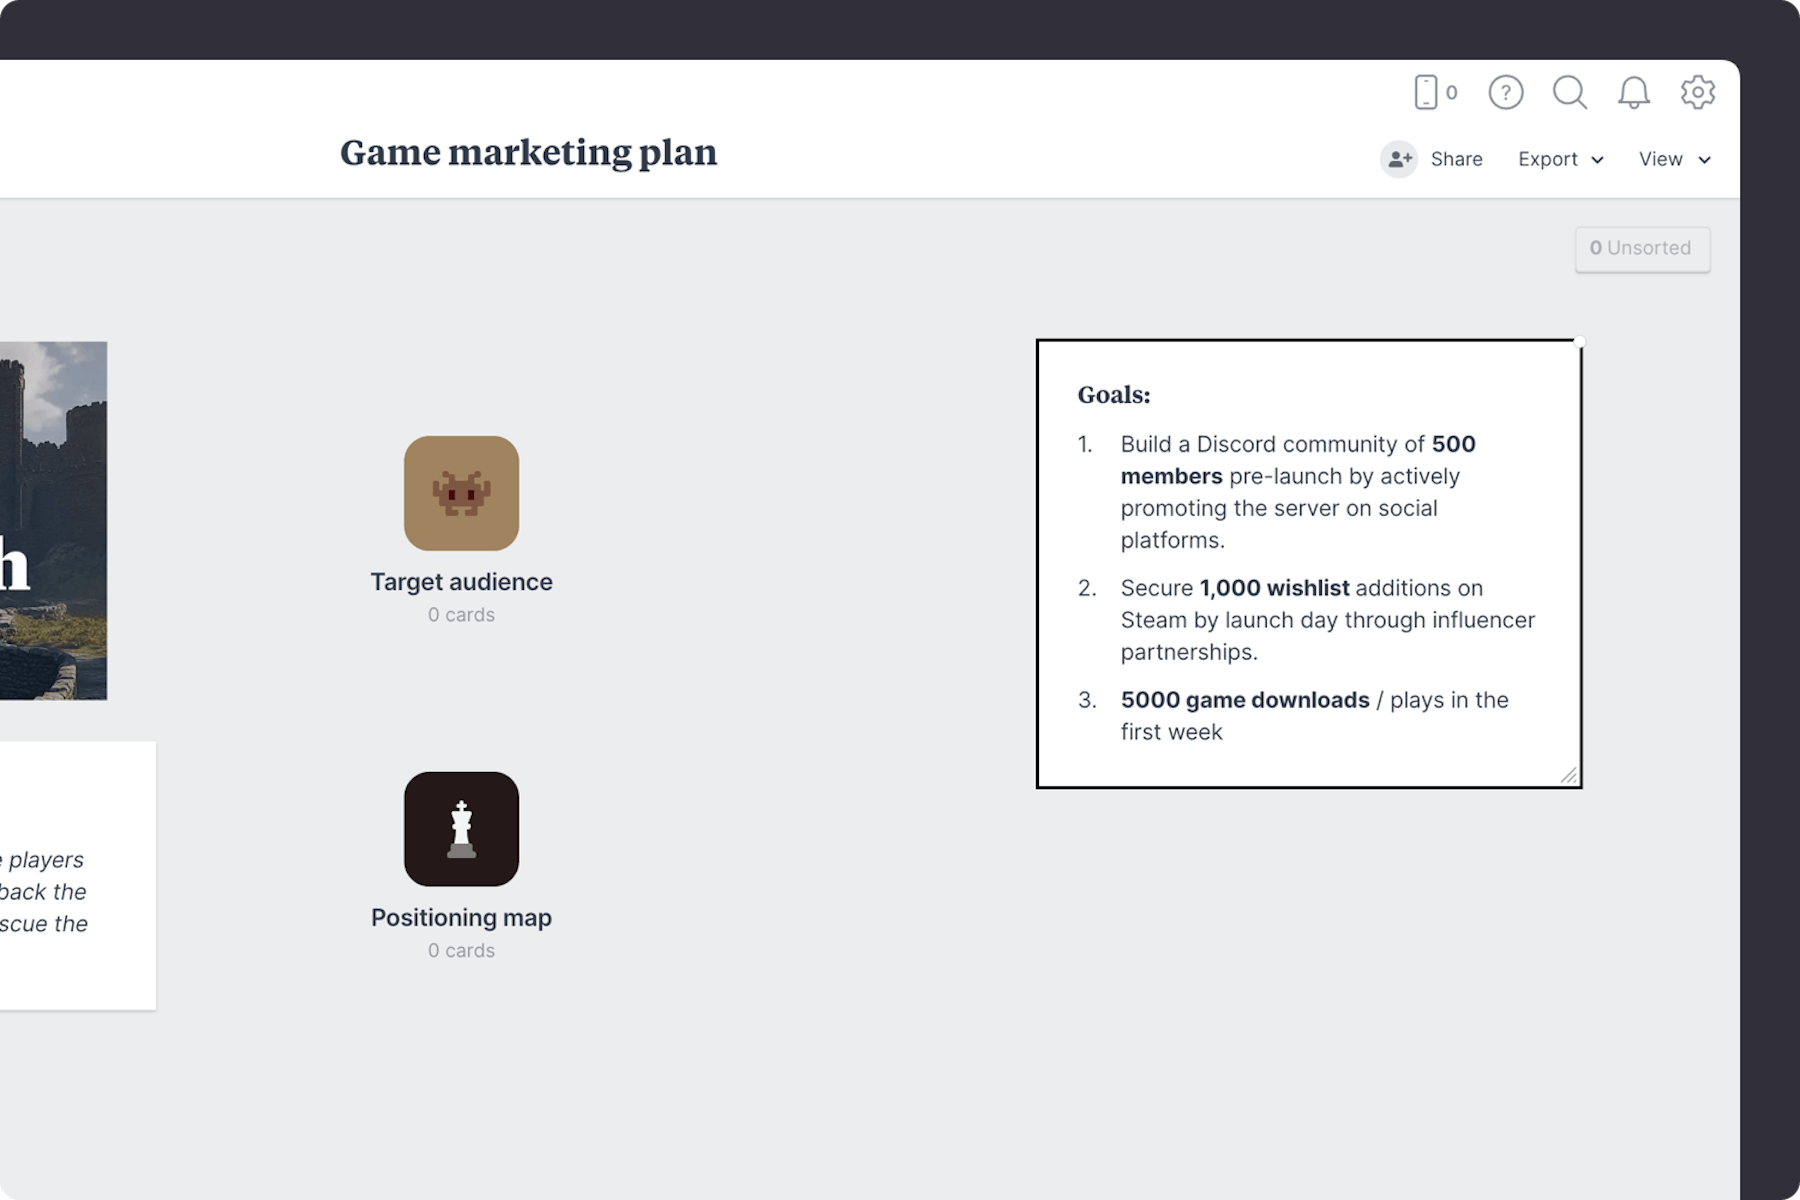Click the mobile device sync icon
The height and width of the screenshot is (1200, 1800).
(x=1429, y=92)
